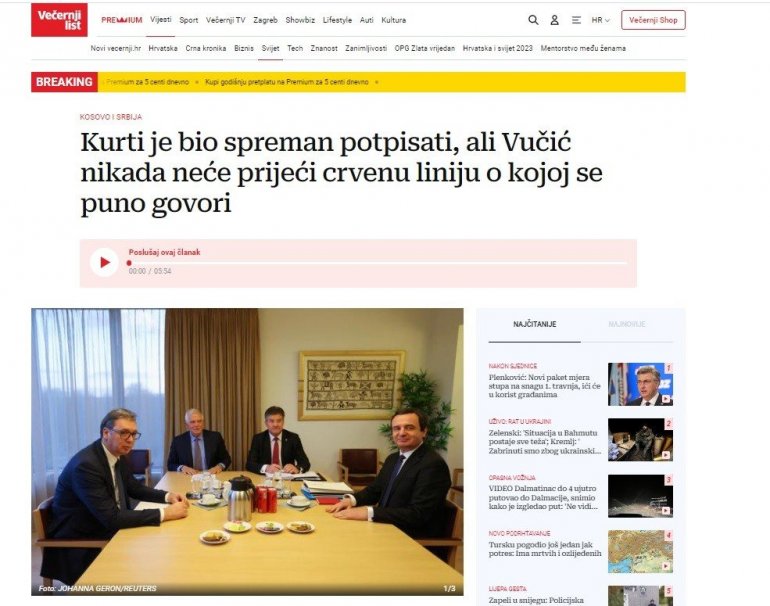Open the main article photo gallery
770x606 pixels.
tap(248, 452)
